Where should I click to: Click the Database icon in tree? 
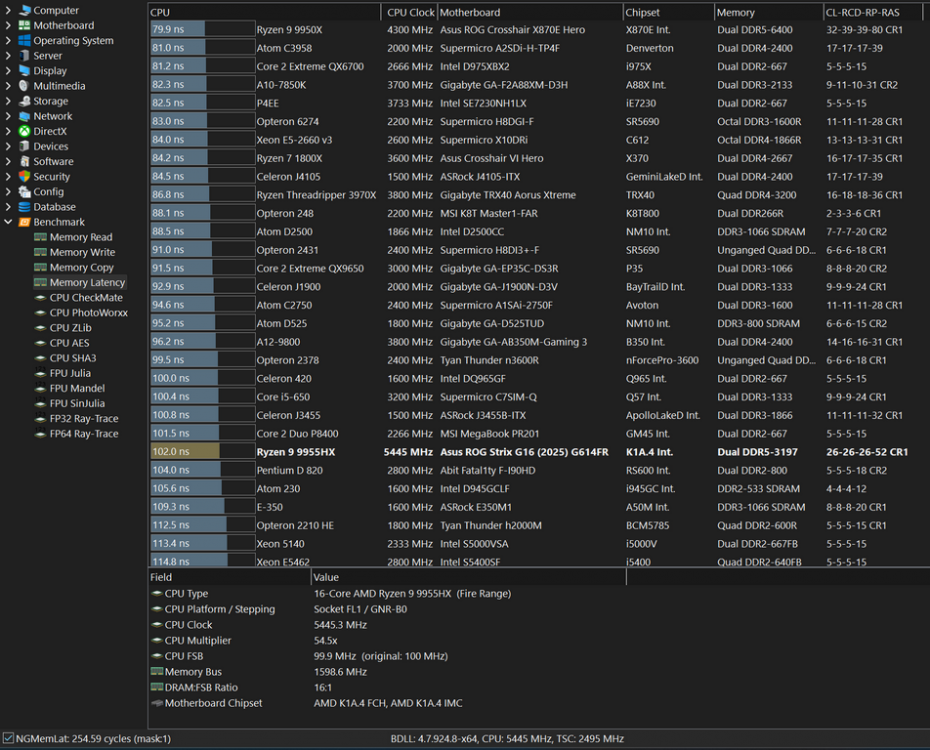click(x=25, y=207)
